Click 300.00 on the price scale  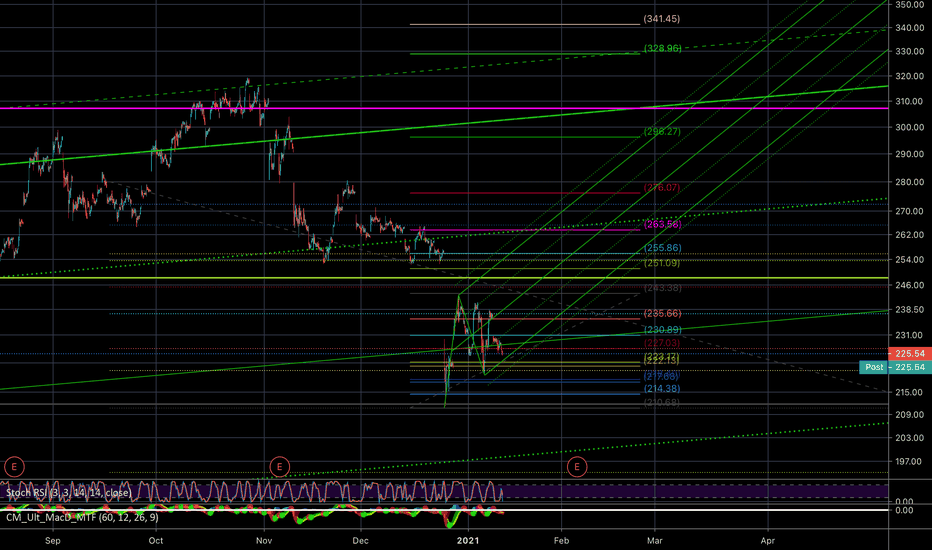click(909, 127)
